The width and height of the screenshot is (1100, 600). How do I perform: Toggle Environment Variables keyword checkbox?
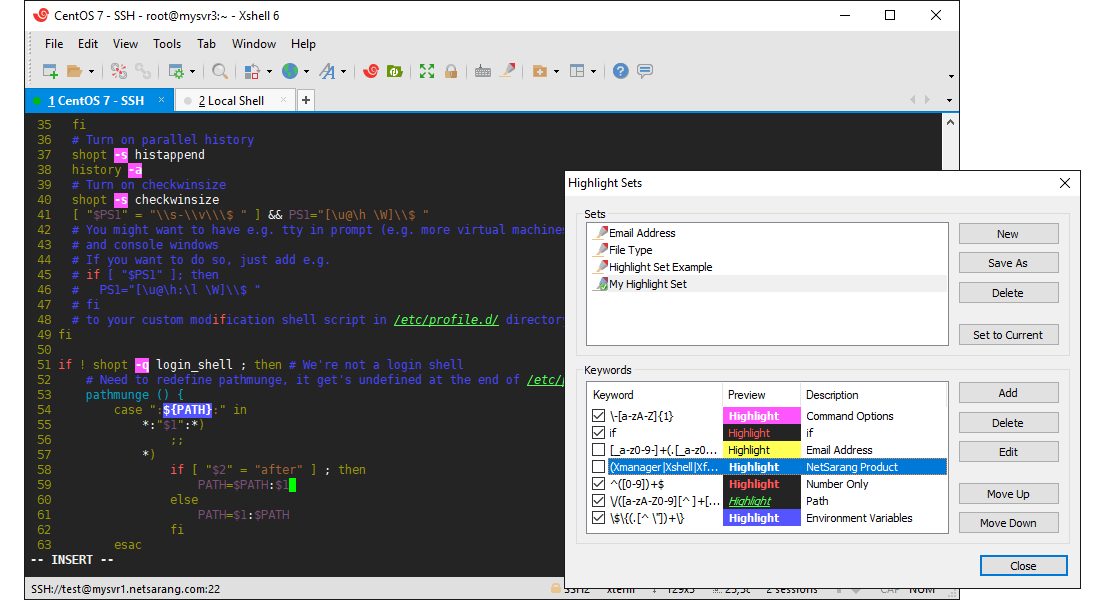click(x=598, y=518)
